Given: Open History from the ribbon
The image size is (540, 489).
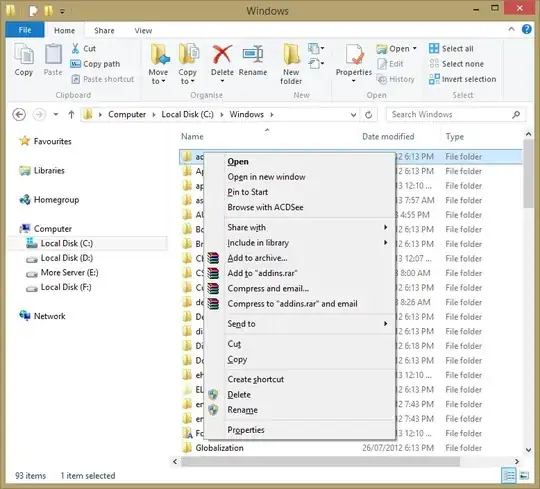Looking at the screenshot, I should [x=395, y=79].
